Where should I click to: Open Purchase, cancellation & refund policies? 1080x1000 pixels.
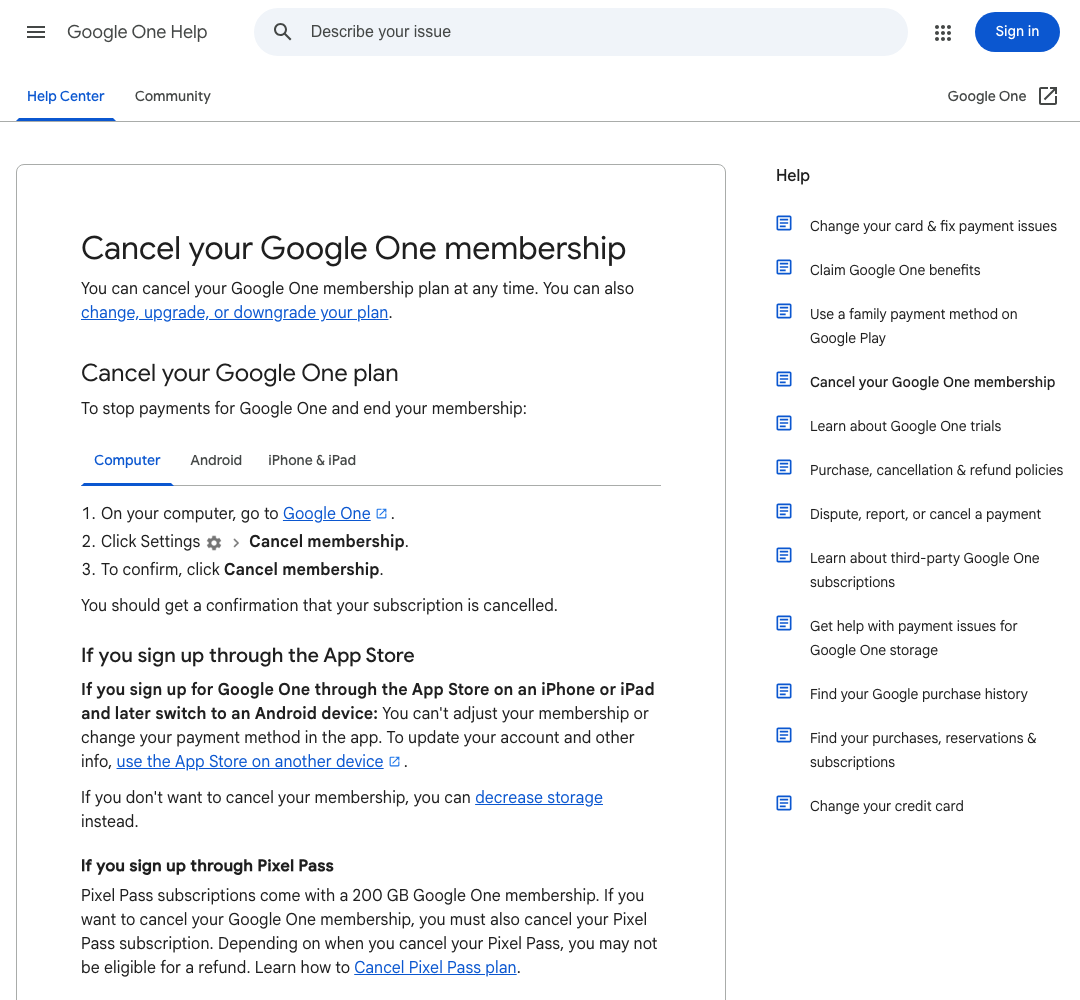click(x=936, y=470)
